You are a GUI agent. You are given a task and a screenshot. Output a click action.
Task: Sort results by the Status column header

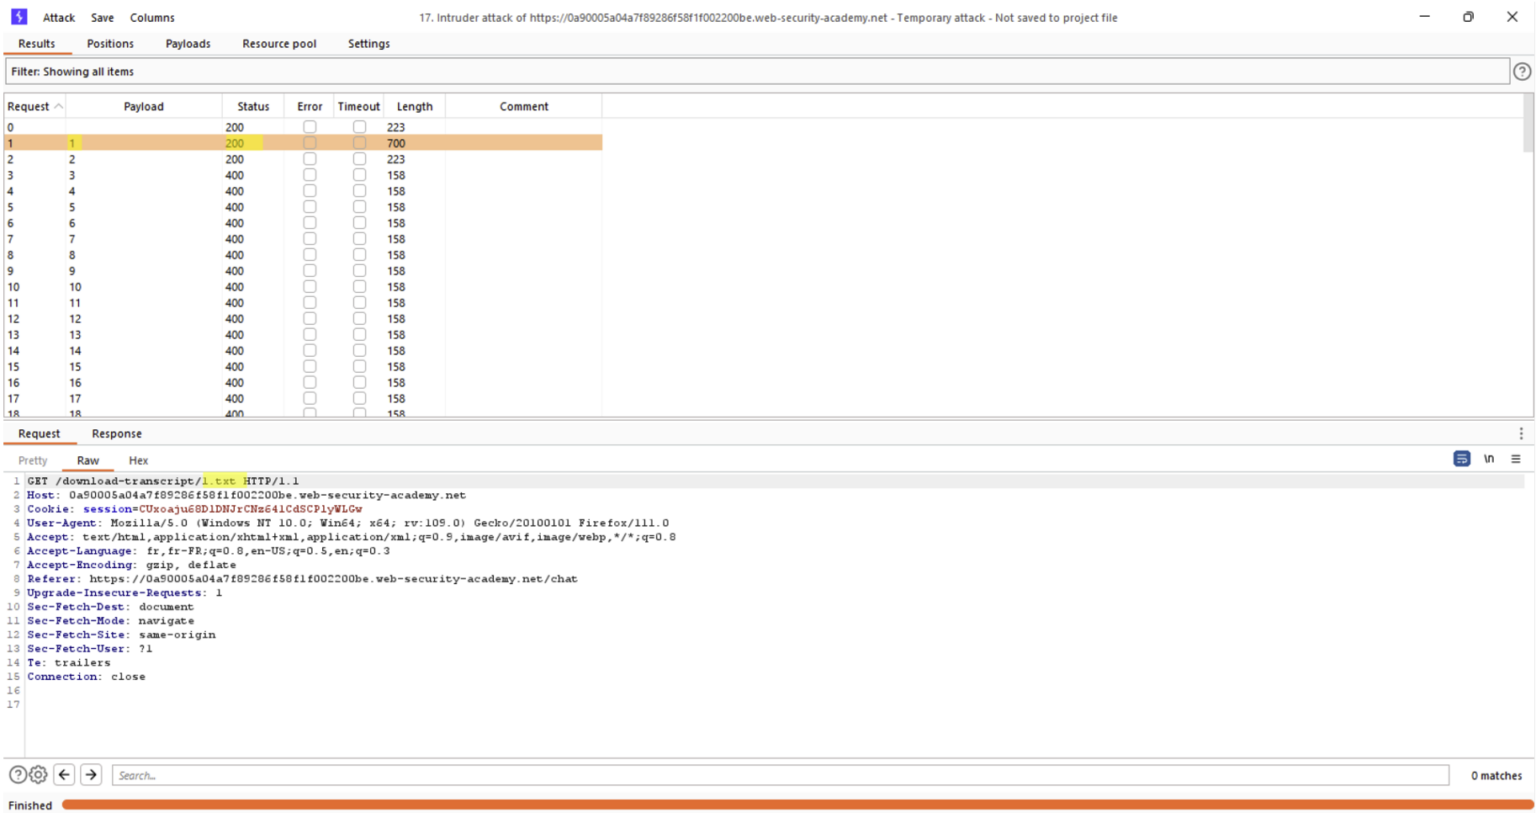[253, 106]
